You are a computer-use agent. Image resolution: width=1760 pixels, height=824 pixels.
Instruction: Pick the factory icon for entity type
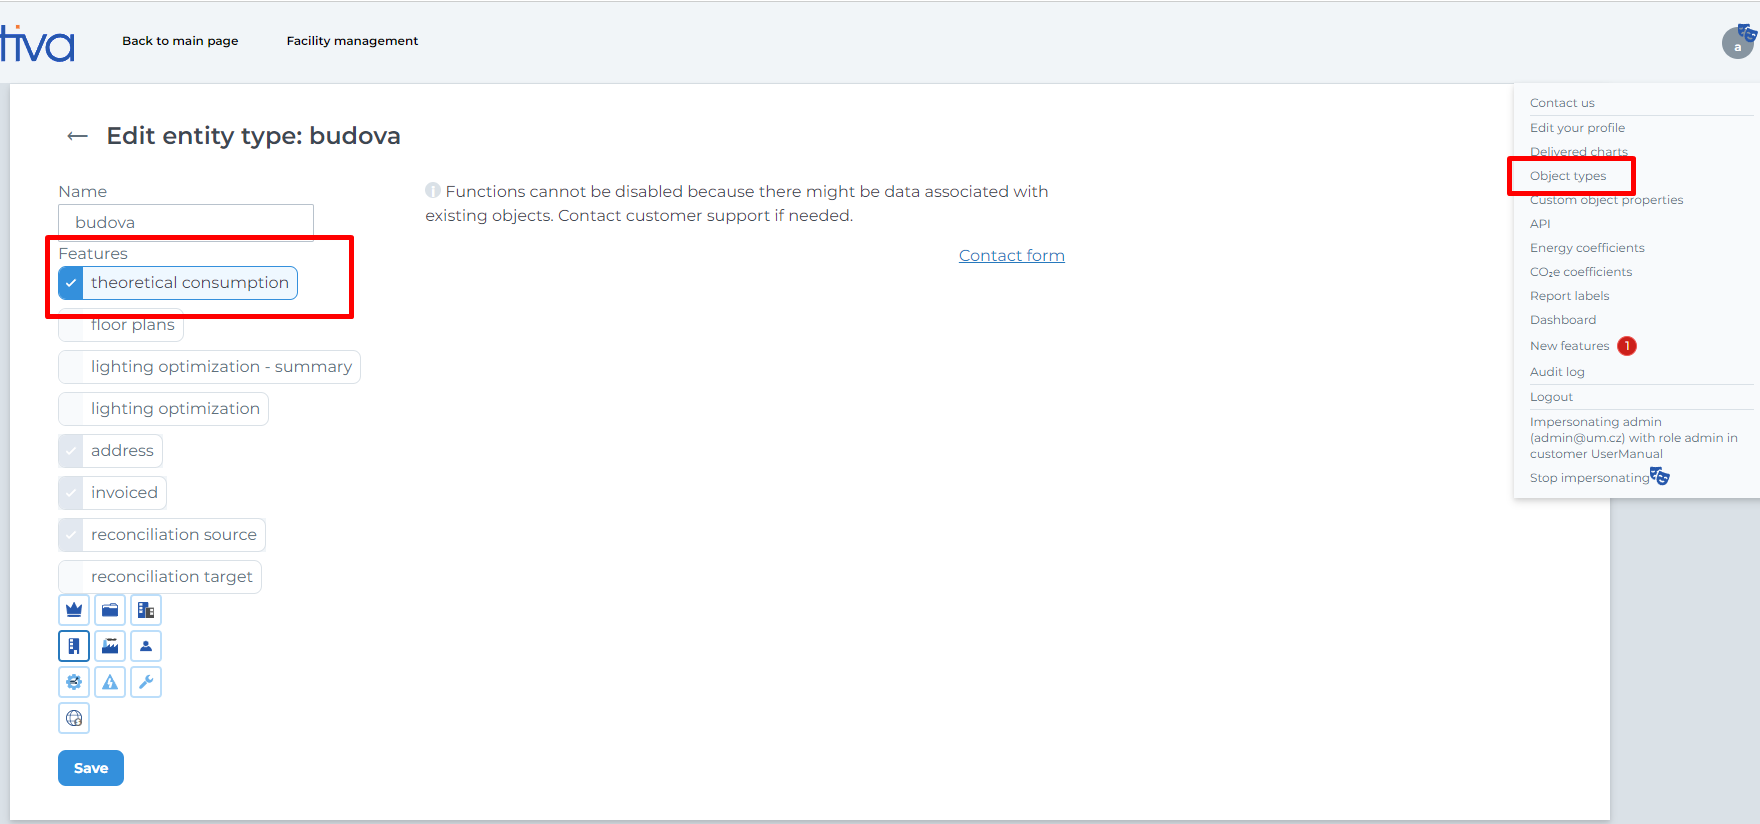click(x=110, y=646)
